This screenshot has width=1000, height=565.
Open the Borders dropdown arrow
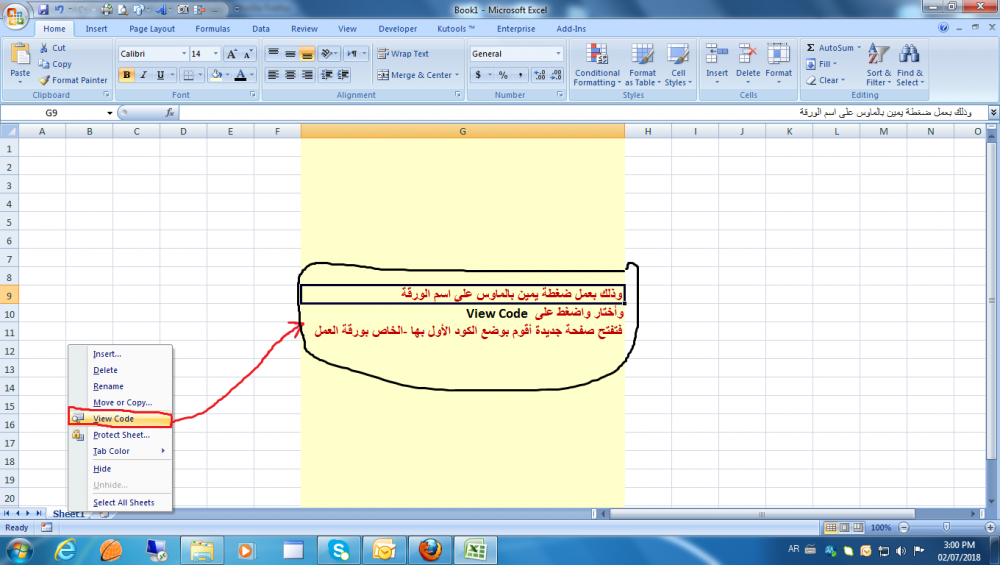(200, 75)
